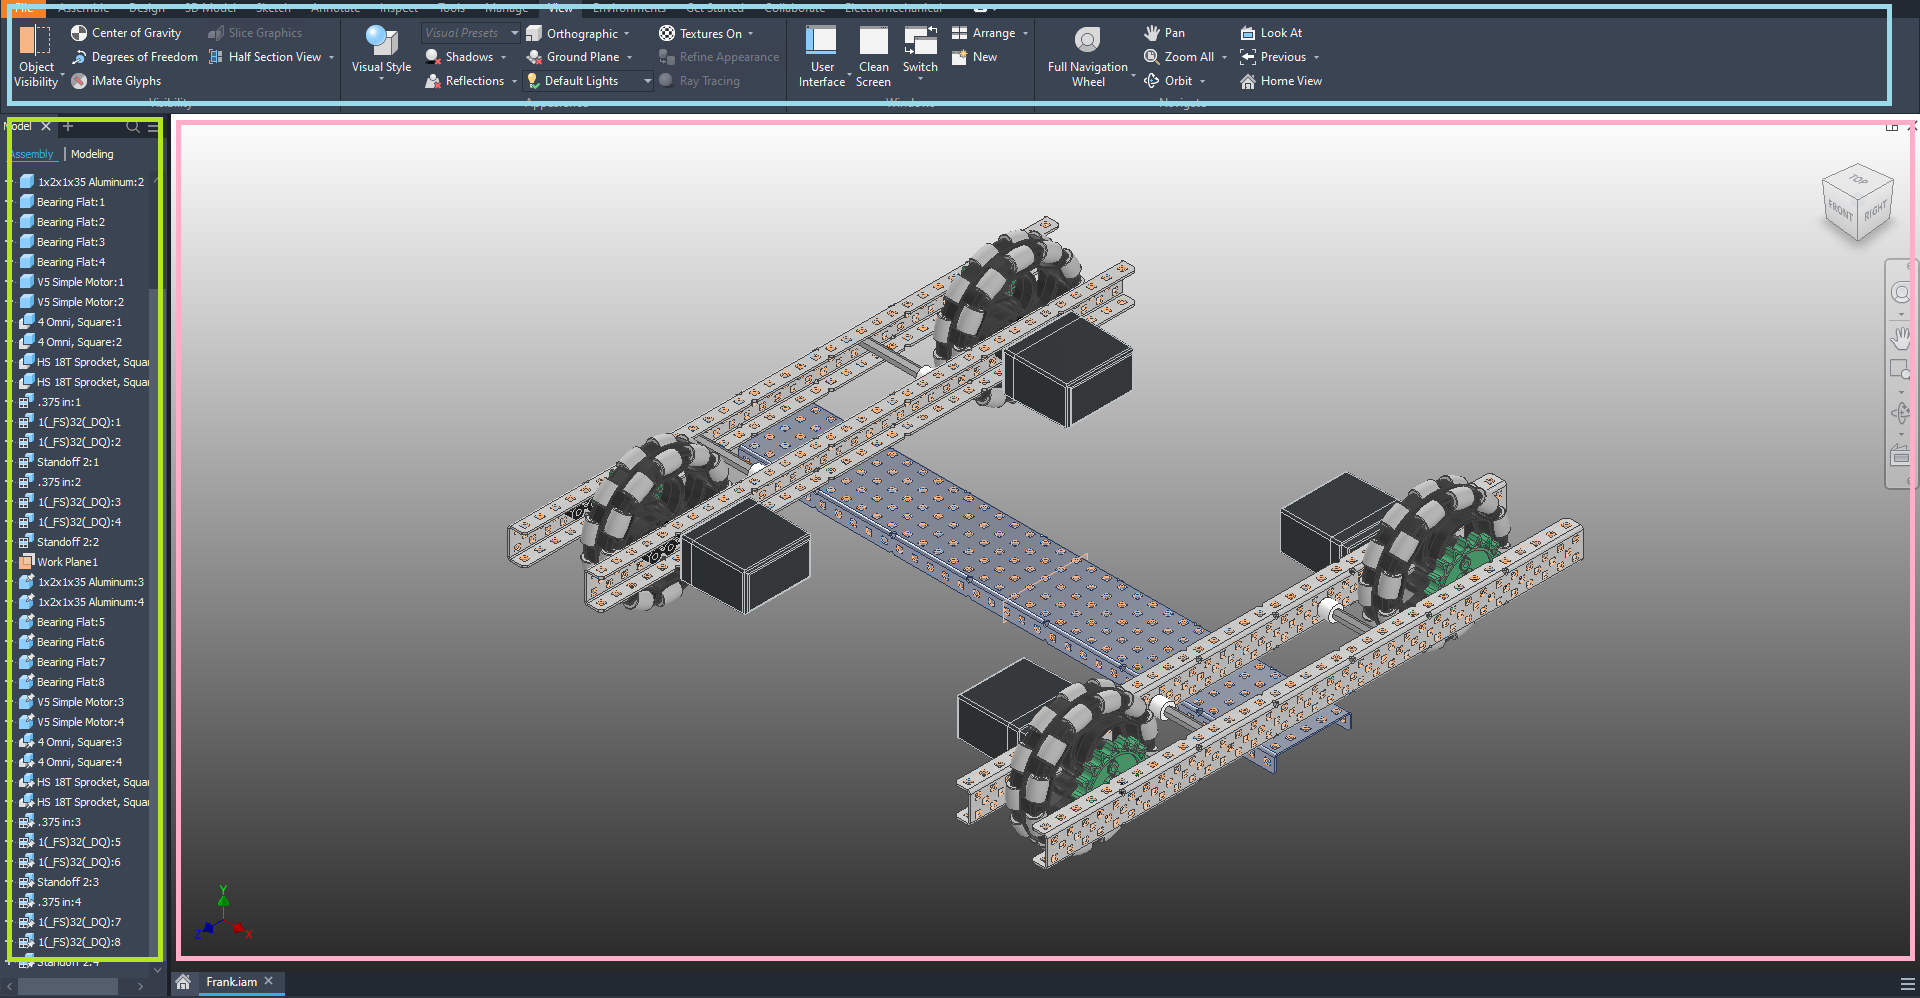Select Bearing Flat:1 in the browser
Screen dimensions: 1920x998
pos(71,202)
